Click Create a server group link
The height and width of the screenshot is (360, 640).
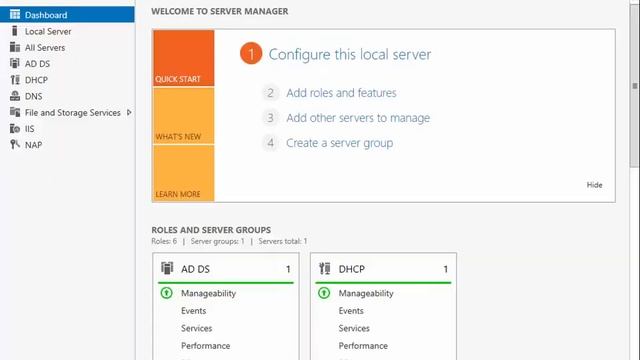(340, 143)
